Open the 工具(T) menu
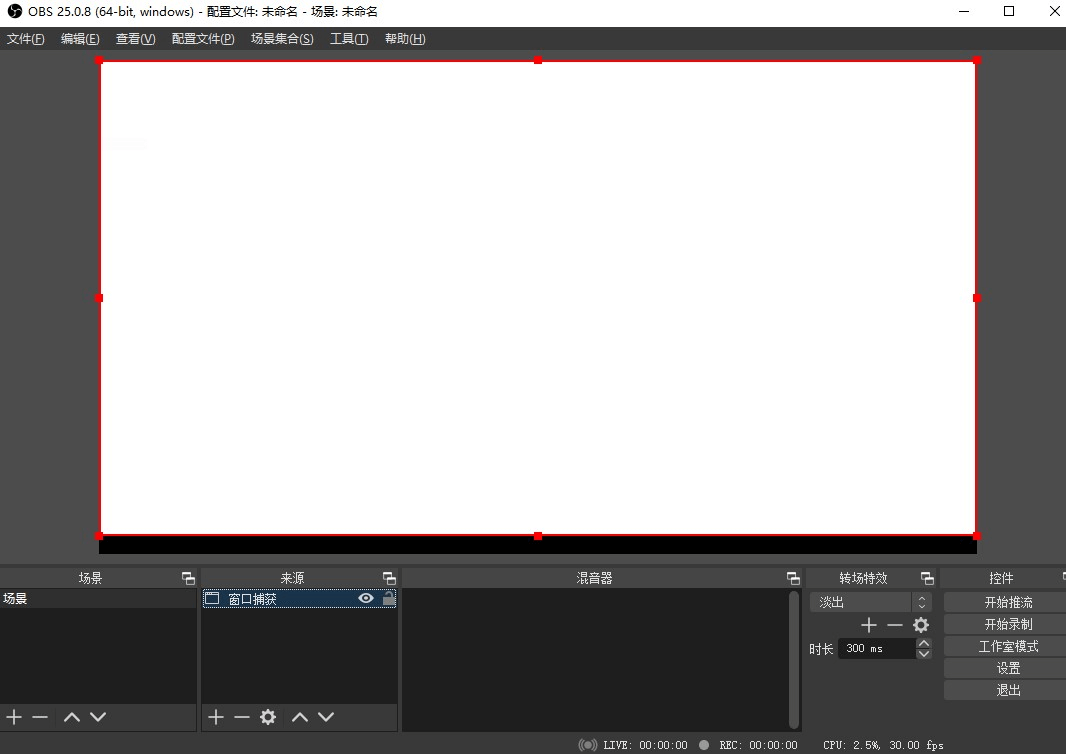The height and width of the screenshot is (754, 1066). click(x=349, y=39)
